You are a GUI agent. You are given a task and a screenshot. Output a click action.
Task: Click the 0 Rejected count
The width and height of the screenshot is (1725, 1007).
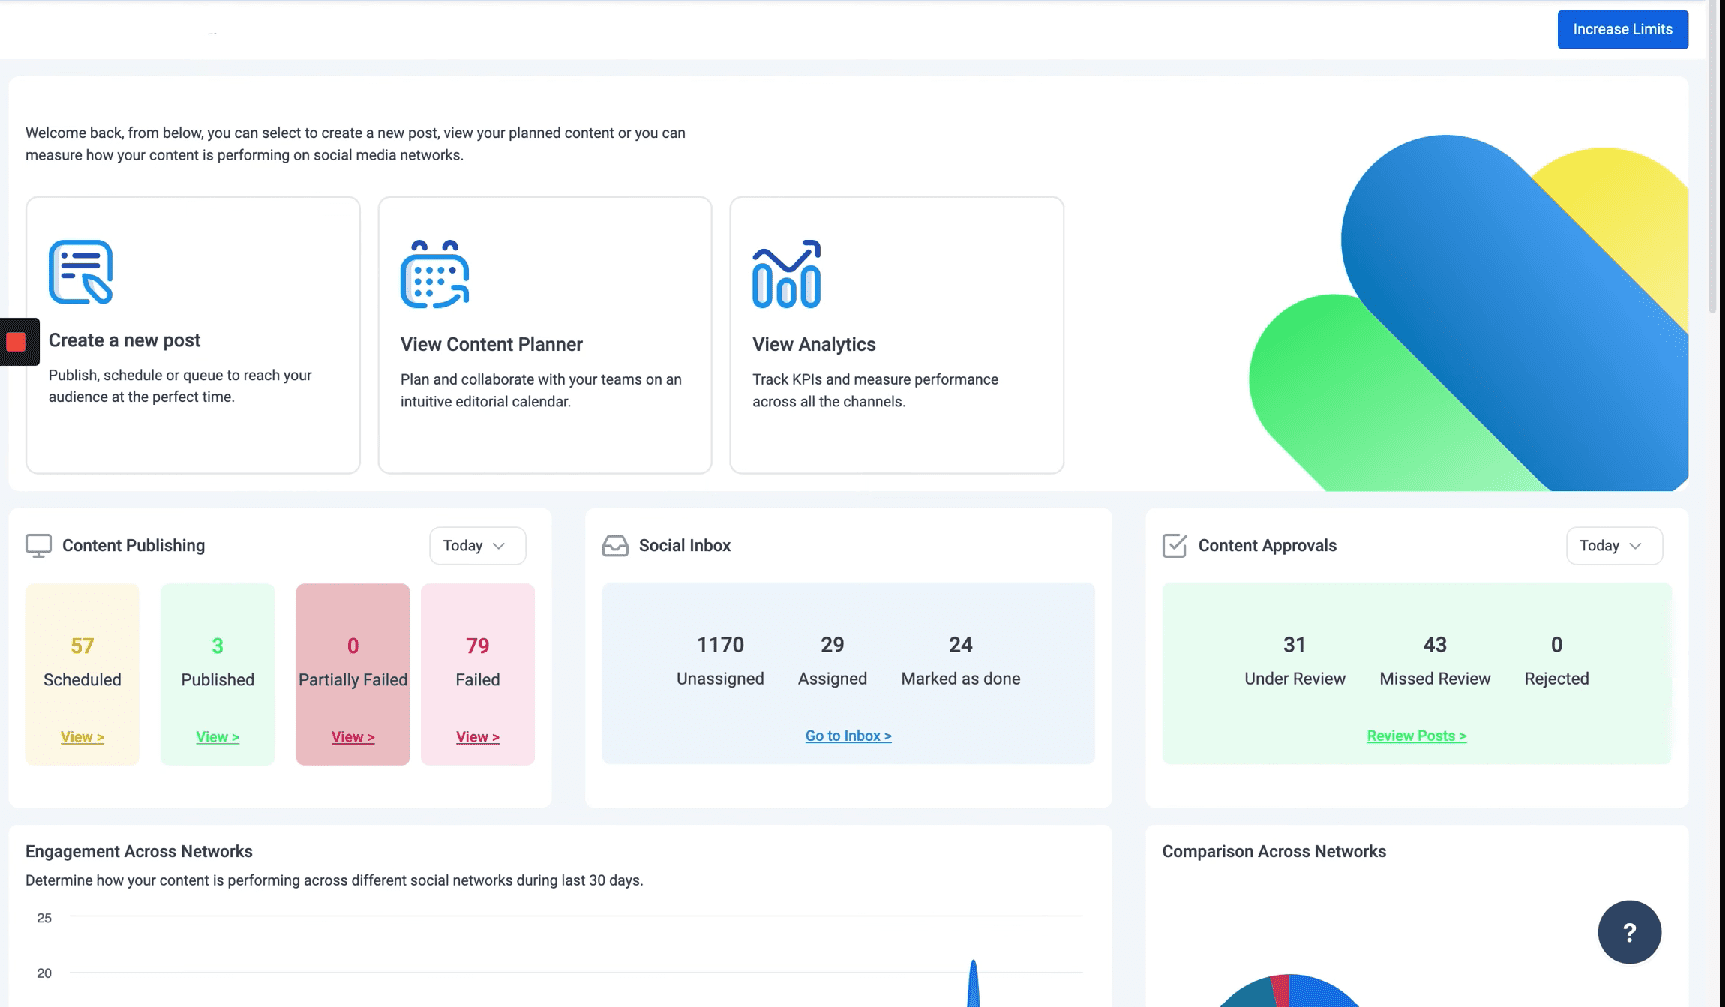pyautogui.click(x=1557, y=645)
